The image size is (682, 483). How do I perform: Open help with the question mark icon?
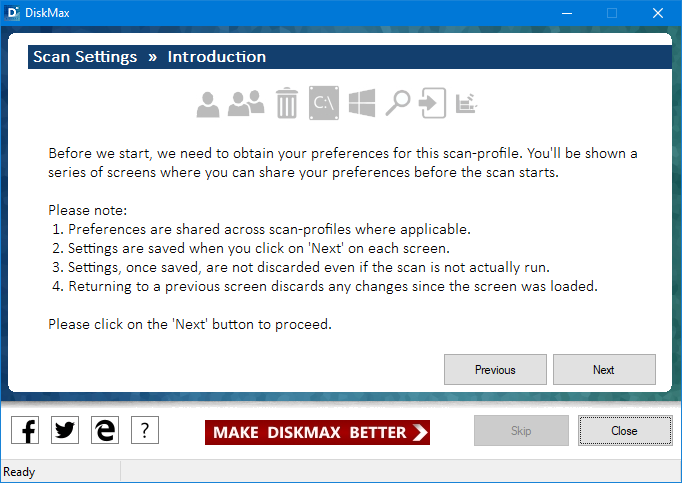click(x=145, y=430)
